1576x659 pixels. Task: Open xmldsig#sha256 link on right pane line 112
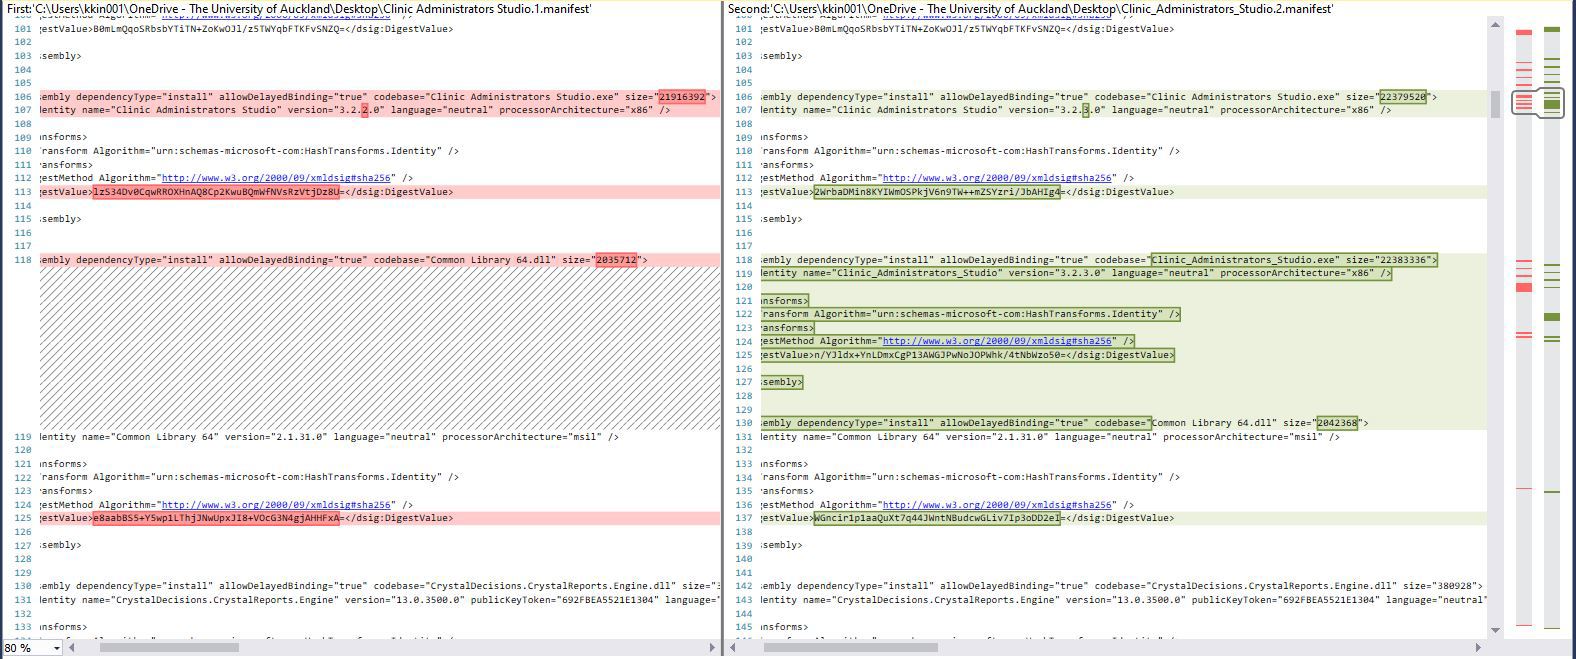pos(997,178)
